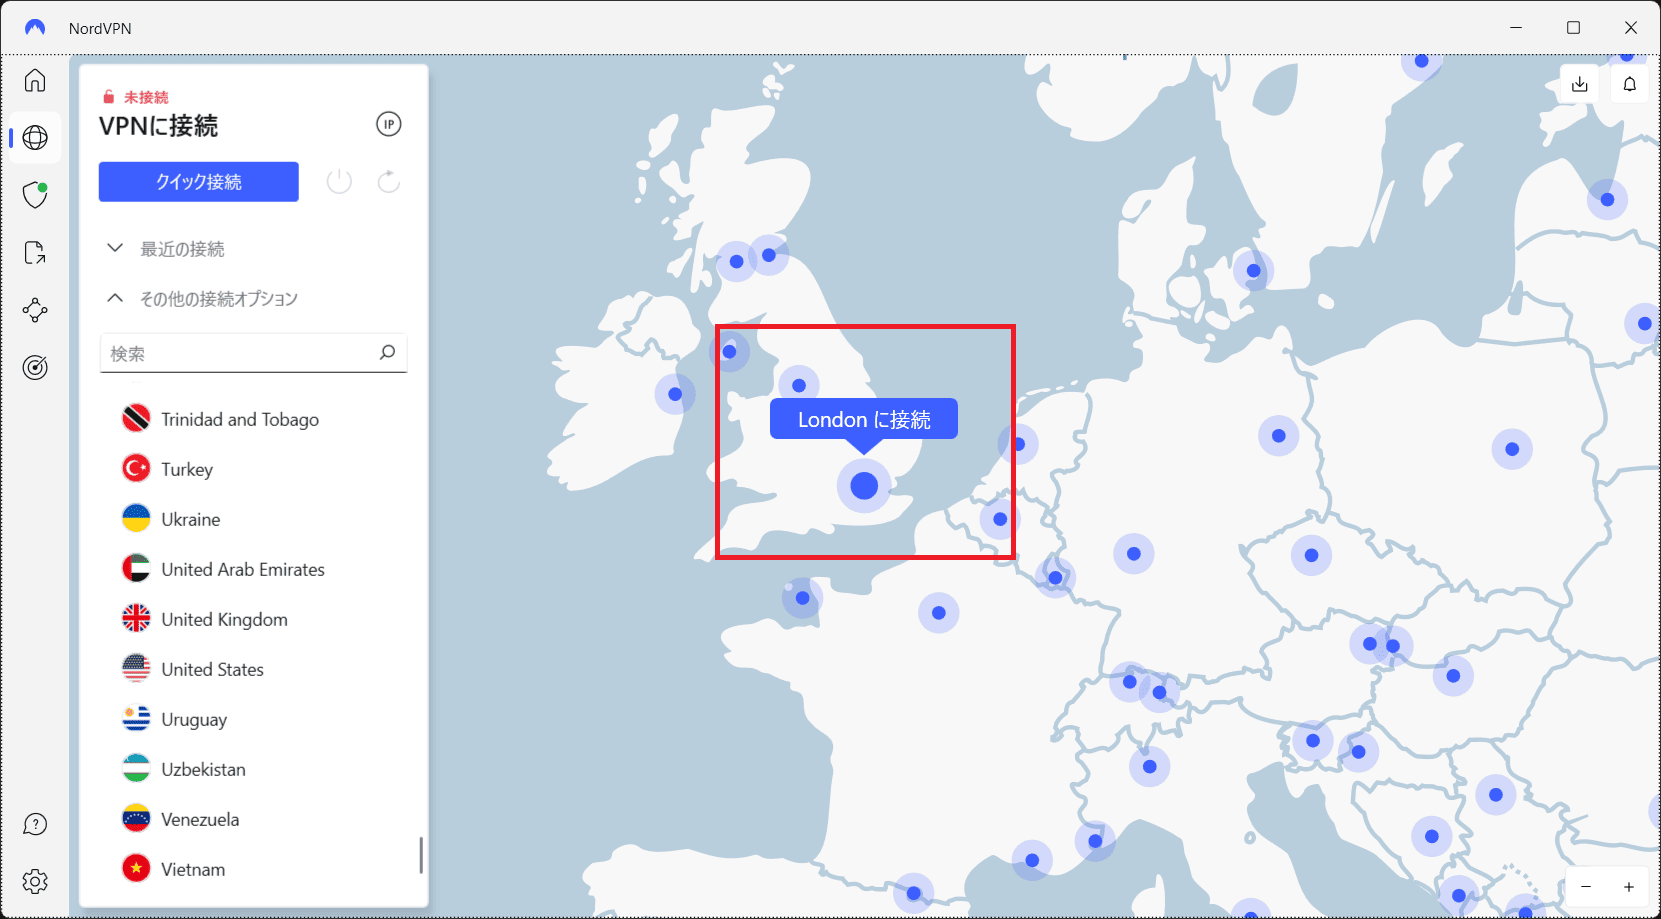Select the globe VPN map sidebar icon
1661x919 pixels.
tap(35, 137)
